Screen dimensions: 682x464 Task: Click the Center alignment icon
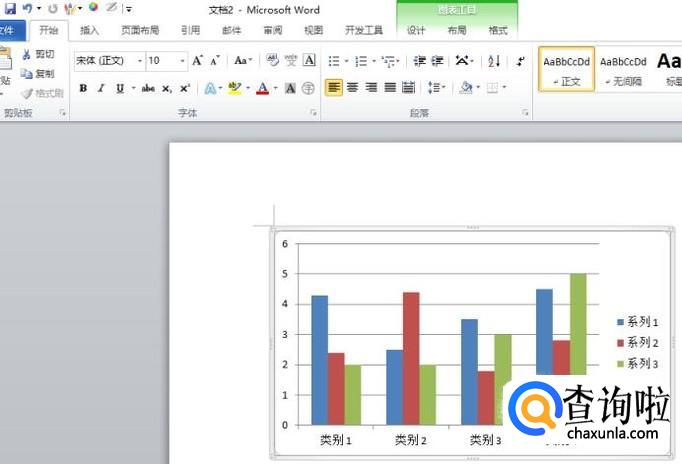(x=352, y=88)
